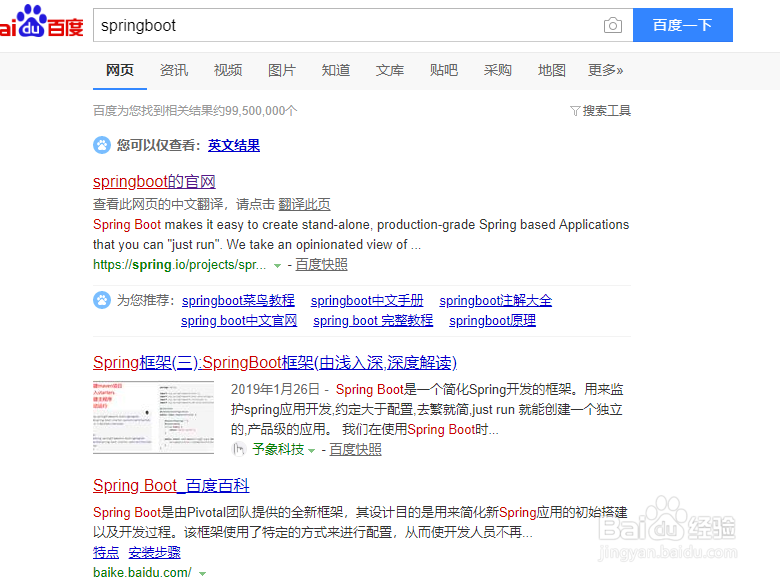Switch to the 网页 tab
Viewport: 780px width, 579px height.
(120, 70)
